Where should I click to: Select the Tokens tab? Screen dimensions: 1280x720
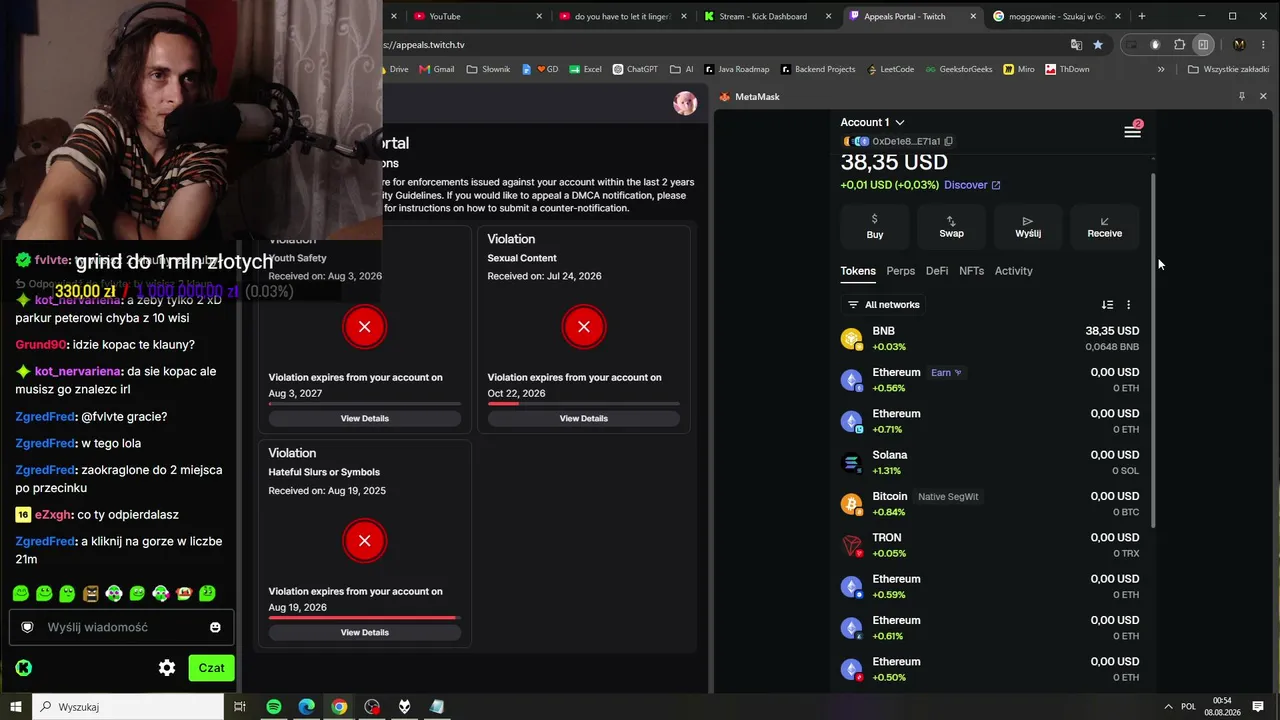click(858, 271)
